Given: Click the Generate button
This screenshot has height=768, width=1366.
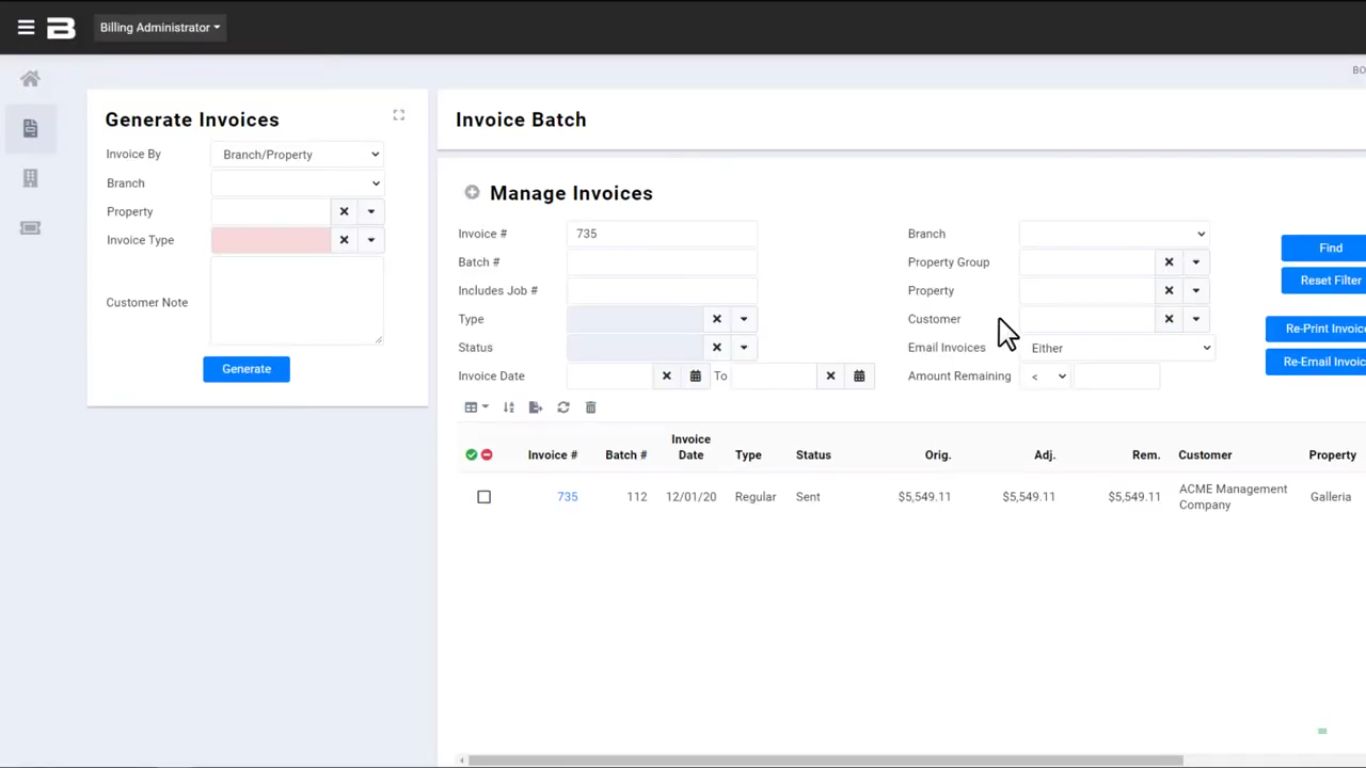Looking at the screenshot, I should click(x=246, y=369).
